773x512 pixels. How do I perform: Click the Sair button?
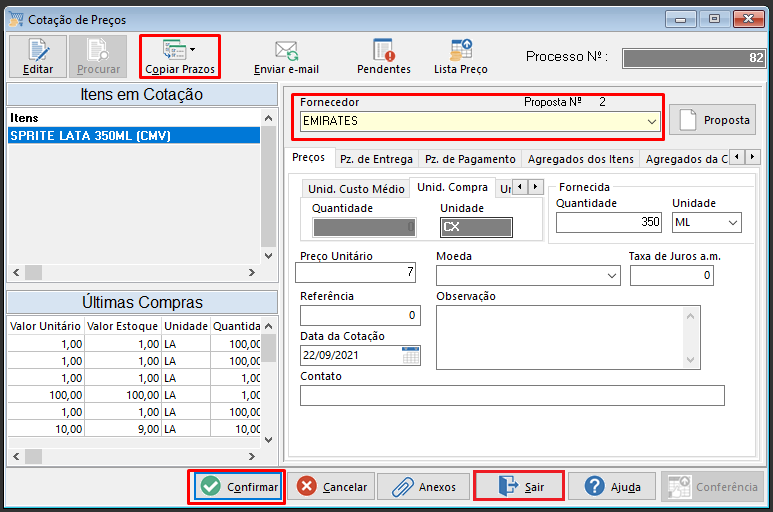[519, 487]
